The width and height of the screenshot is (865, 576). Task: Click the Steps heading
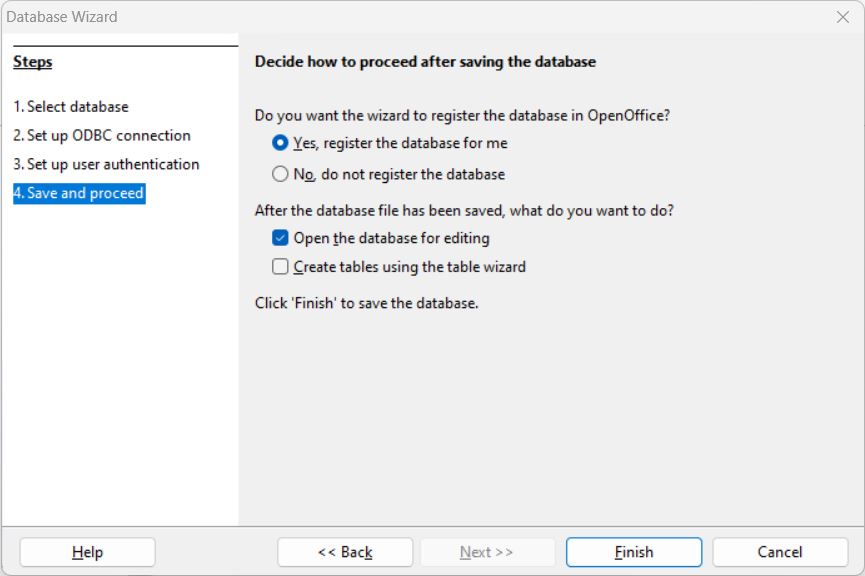point(33,62)
